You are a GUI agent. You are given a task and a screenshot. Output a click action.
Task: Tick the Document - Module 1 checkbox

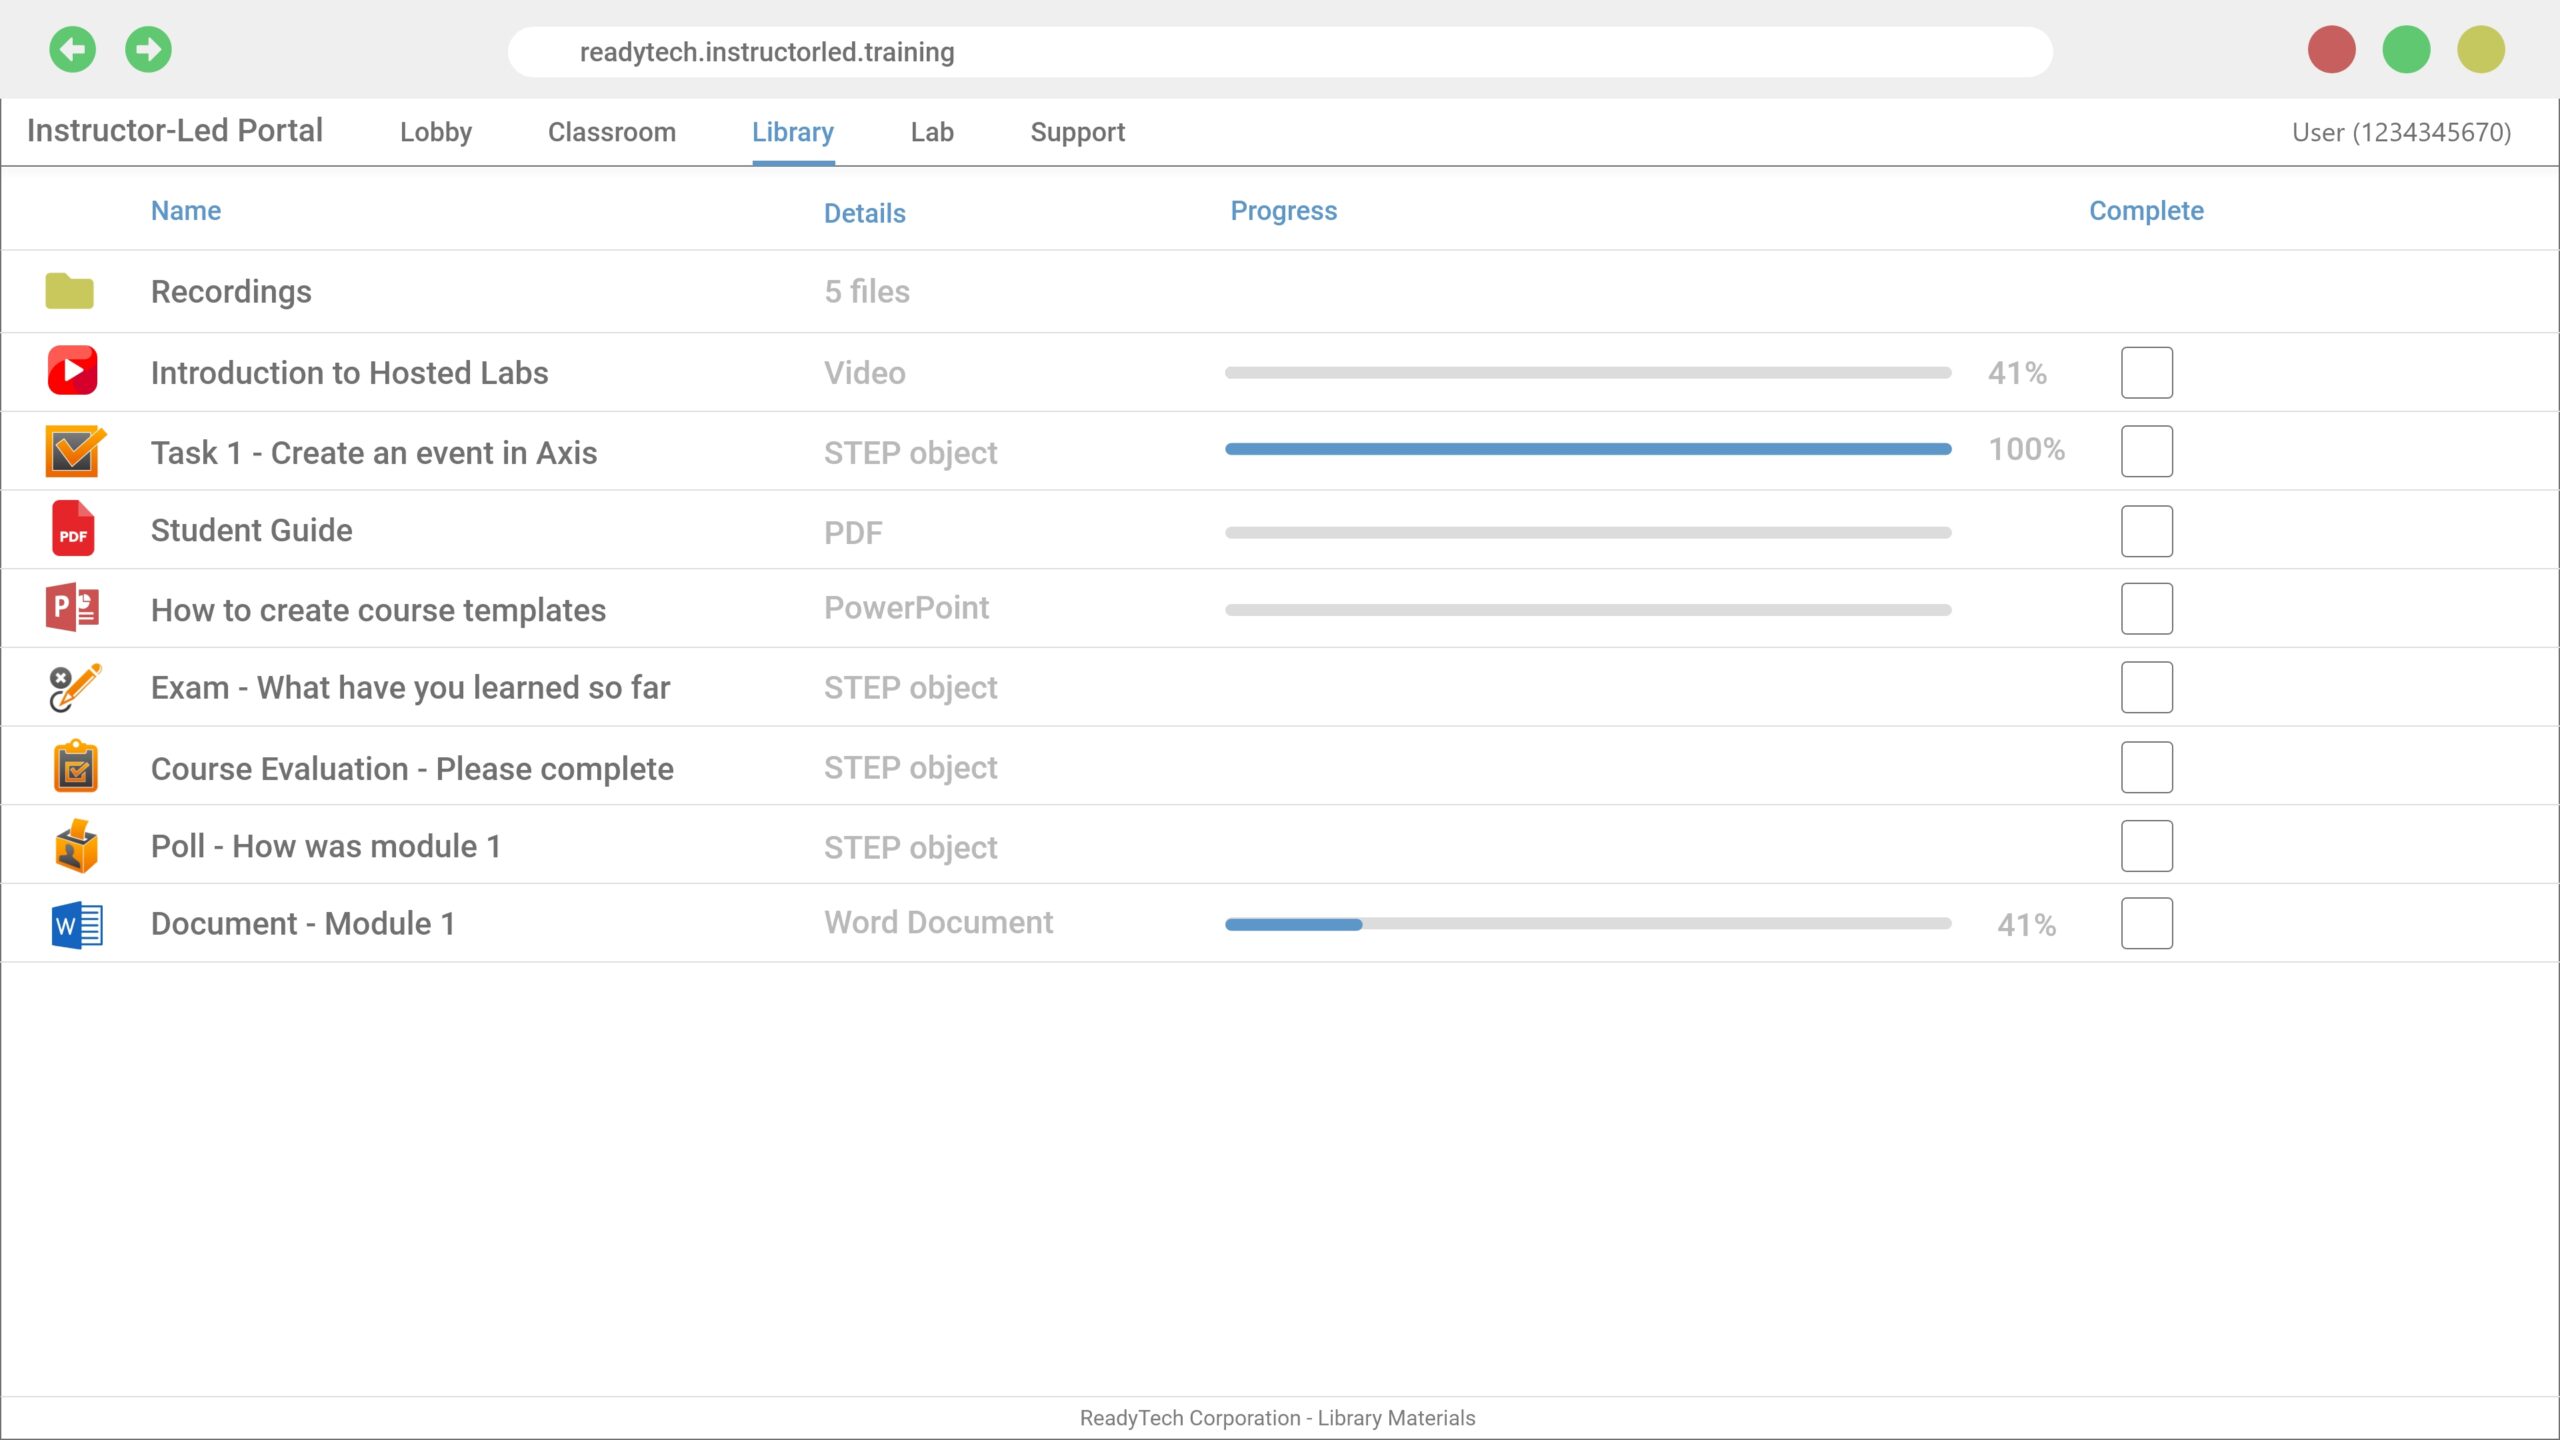[x=2146, y=923]
